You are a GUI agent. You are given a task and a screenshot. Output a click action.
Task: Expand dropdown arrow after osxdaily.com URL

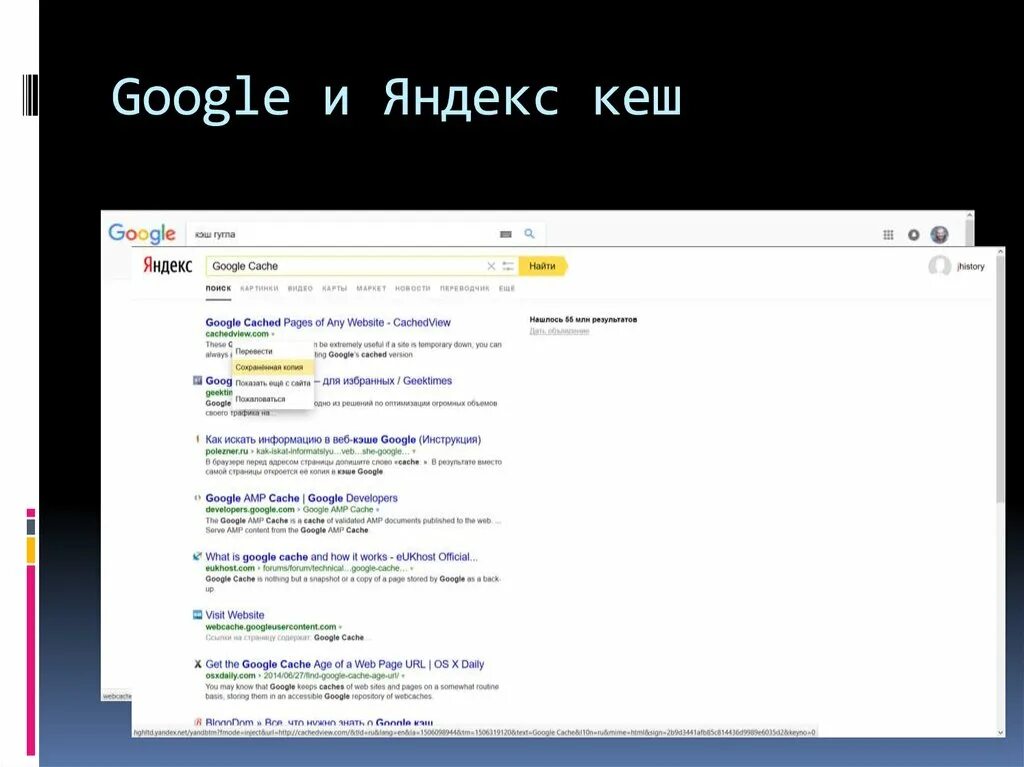click(x=403, y=676)
